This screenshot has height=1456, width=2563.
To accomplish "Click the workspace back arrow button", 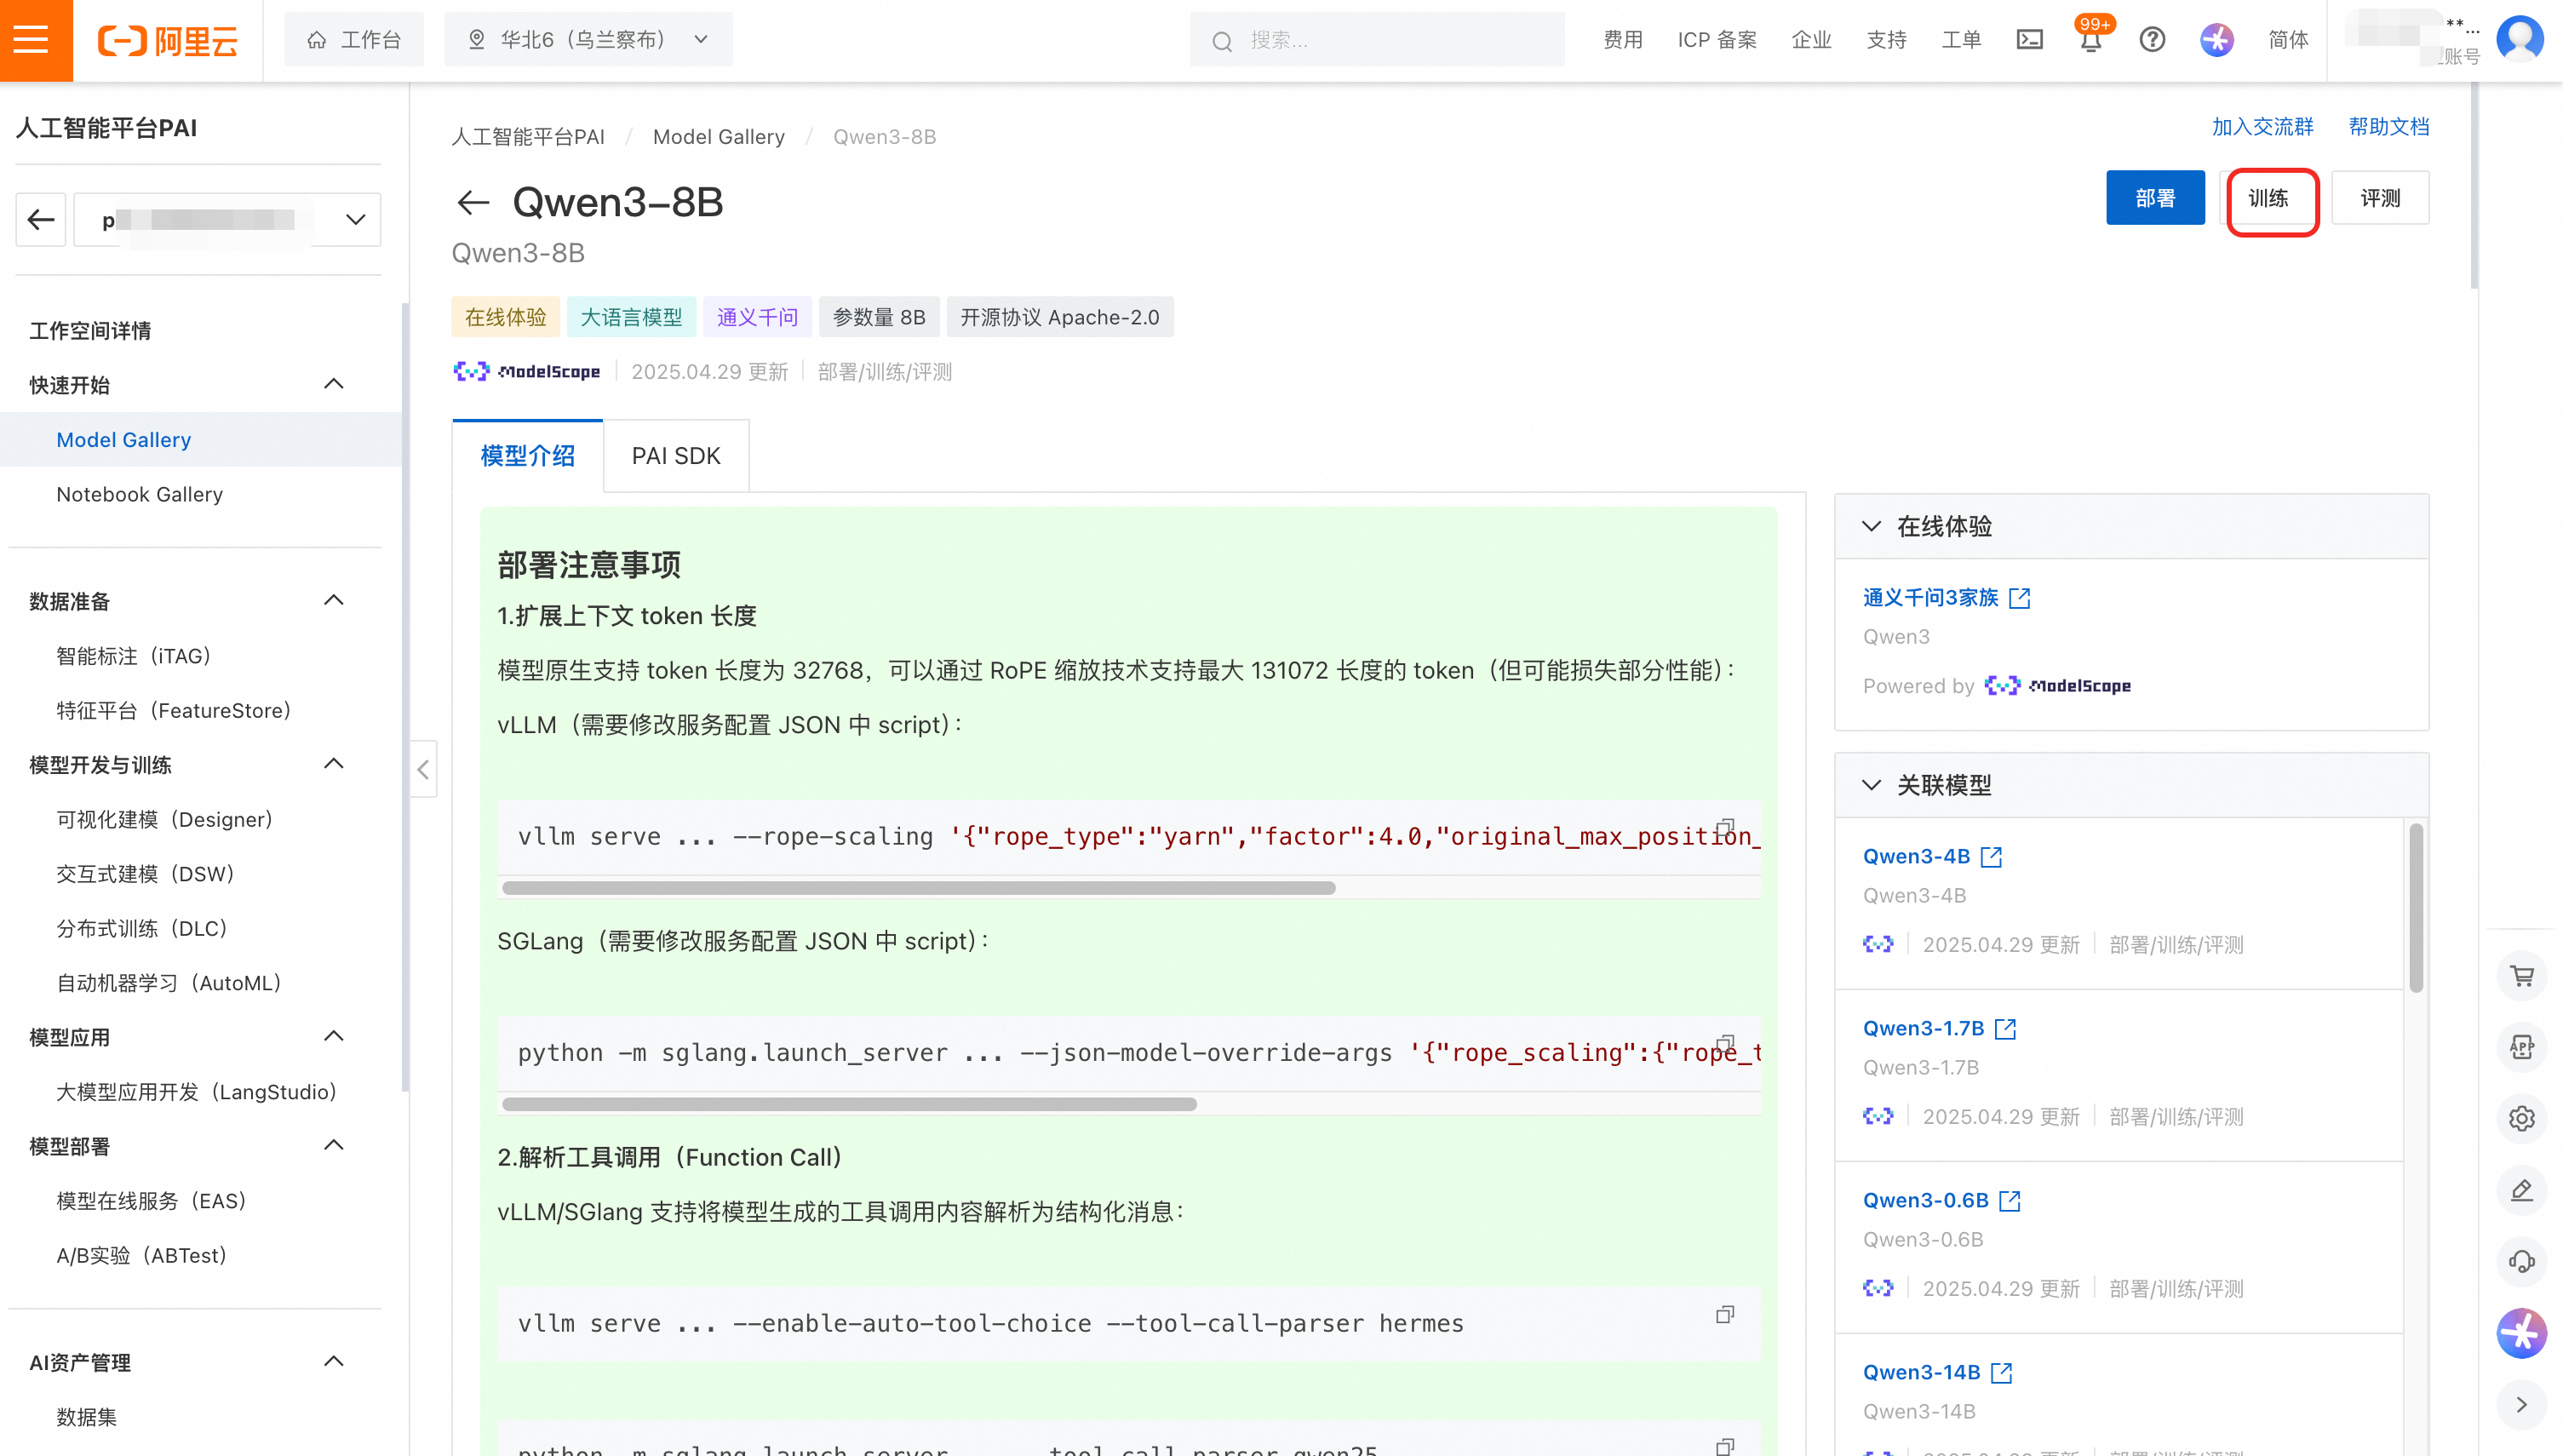I will 41,219.
